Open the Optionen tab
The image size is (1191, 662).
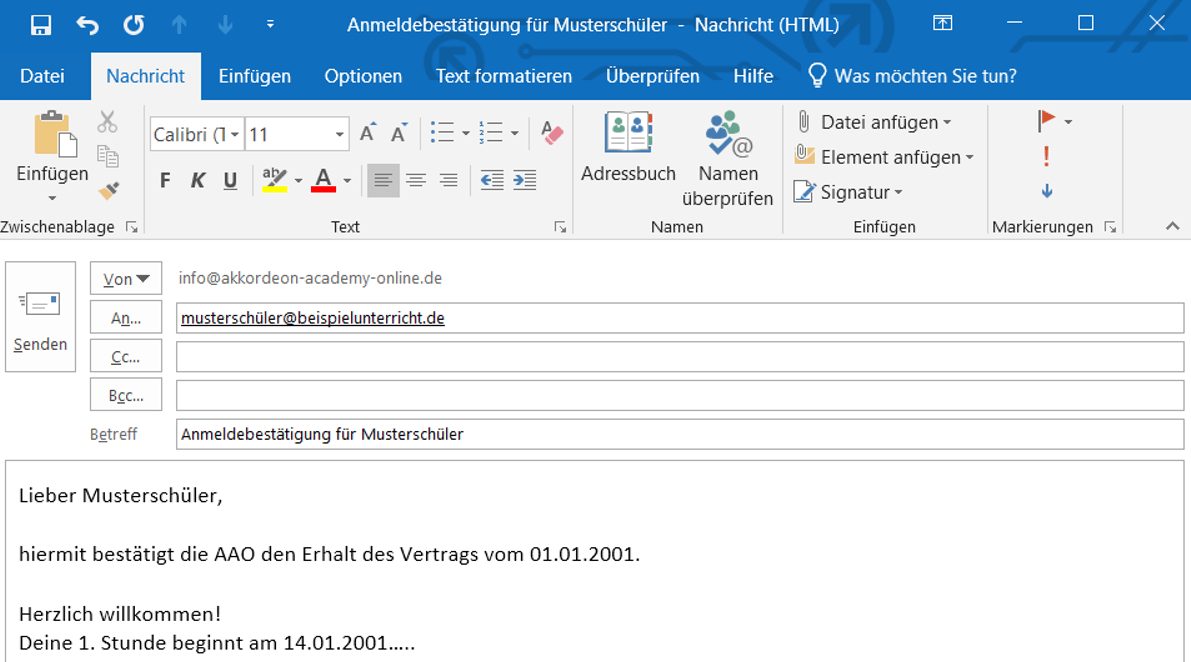[x=363, y=76]
